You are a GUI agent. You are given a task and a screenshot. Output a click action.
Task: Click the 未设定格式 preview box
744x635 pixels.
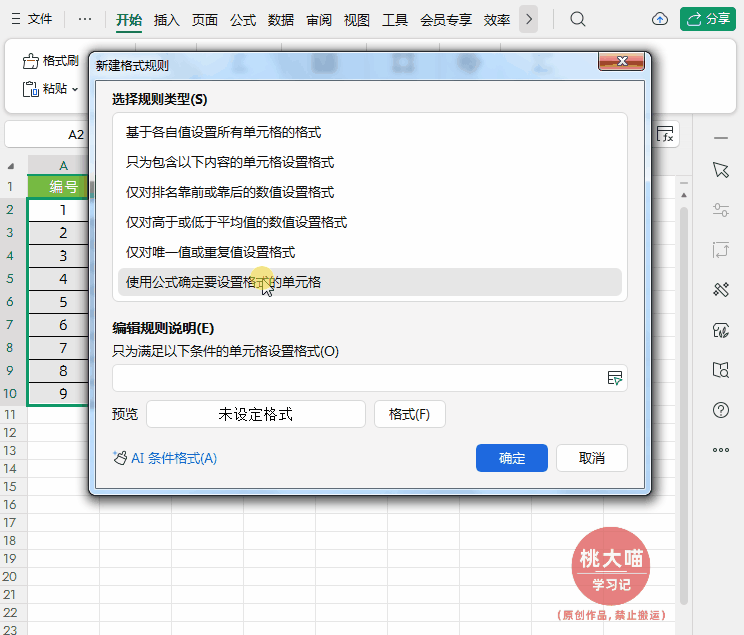[256, 414]
